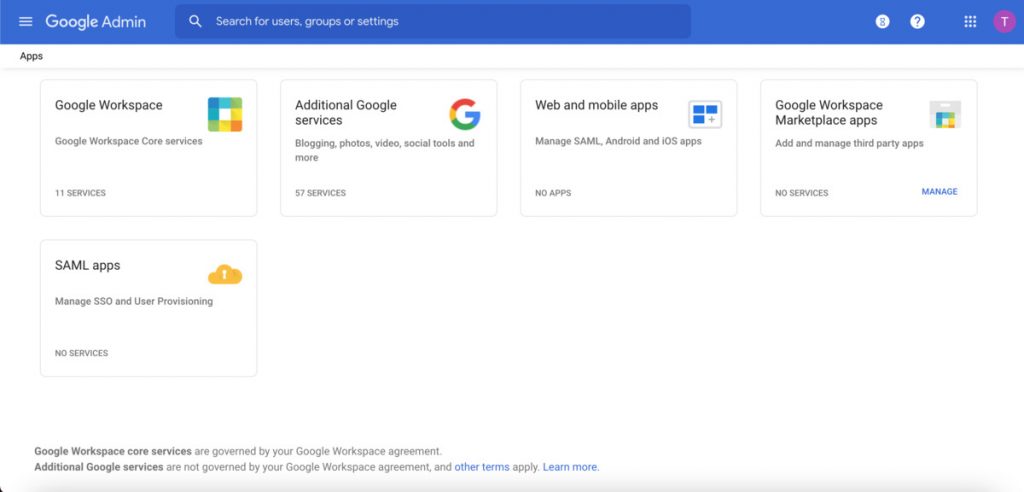This screenshot has width=1024, height=492.
Task: Open the SAML apps card title
Action: tap(88, 265)
